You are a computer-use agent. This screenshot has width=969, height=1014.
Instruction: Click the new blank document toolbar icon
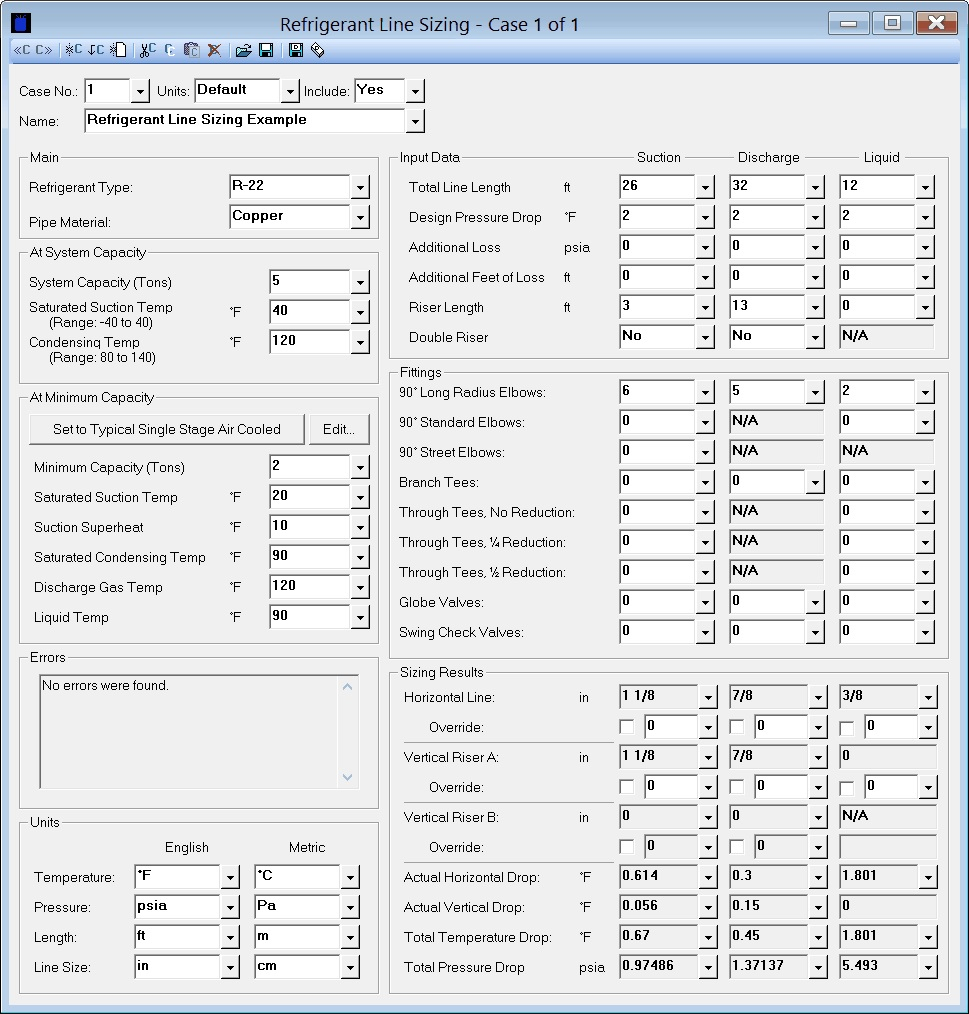click(118, 50)
